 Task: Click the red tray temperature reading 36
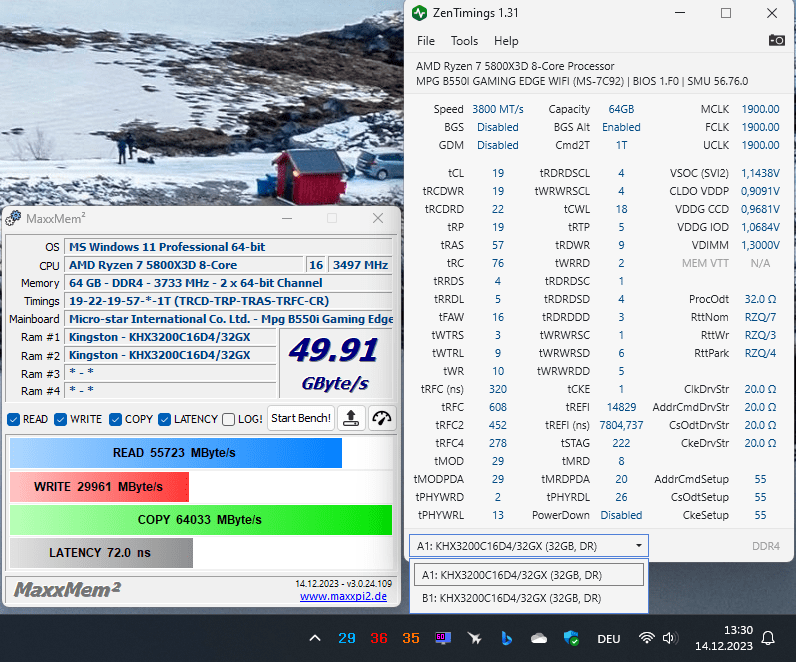click(x=379, y=638)
